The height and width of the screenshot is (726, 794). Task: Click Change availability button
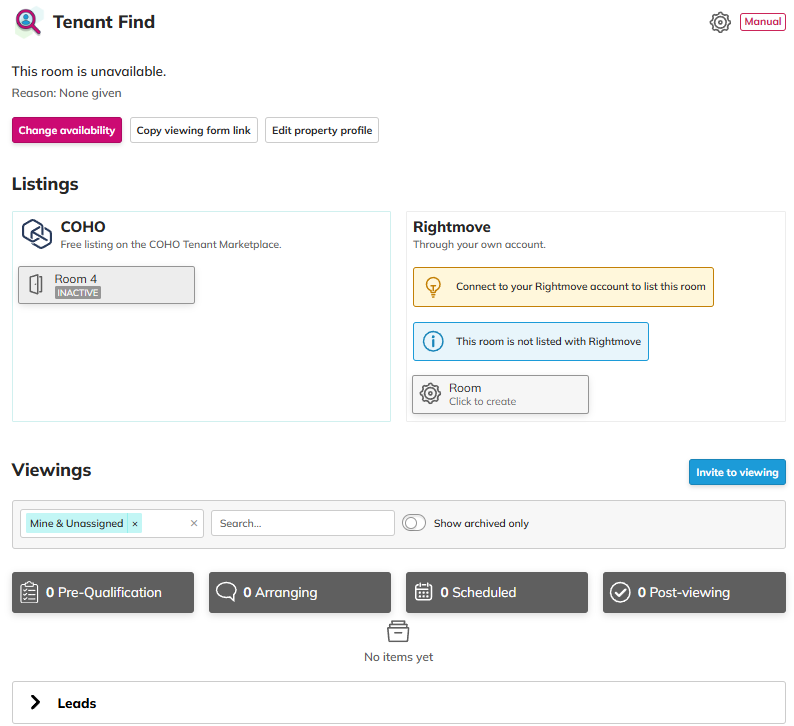(x=67, y=130)
